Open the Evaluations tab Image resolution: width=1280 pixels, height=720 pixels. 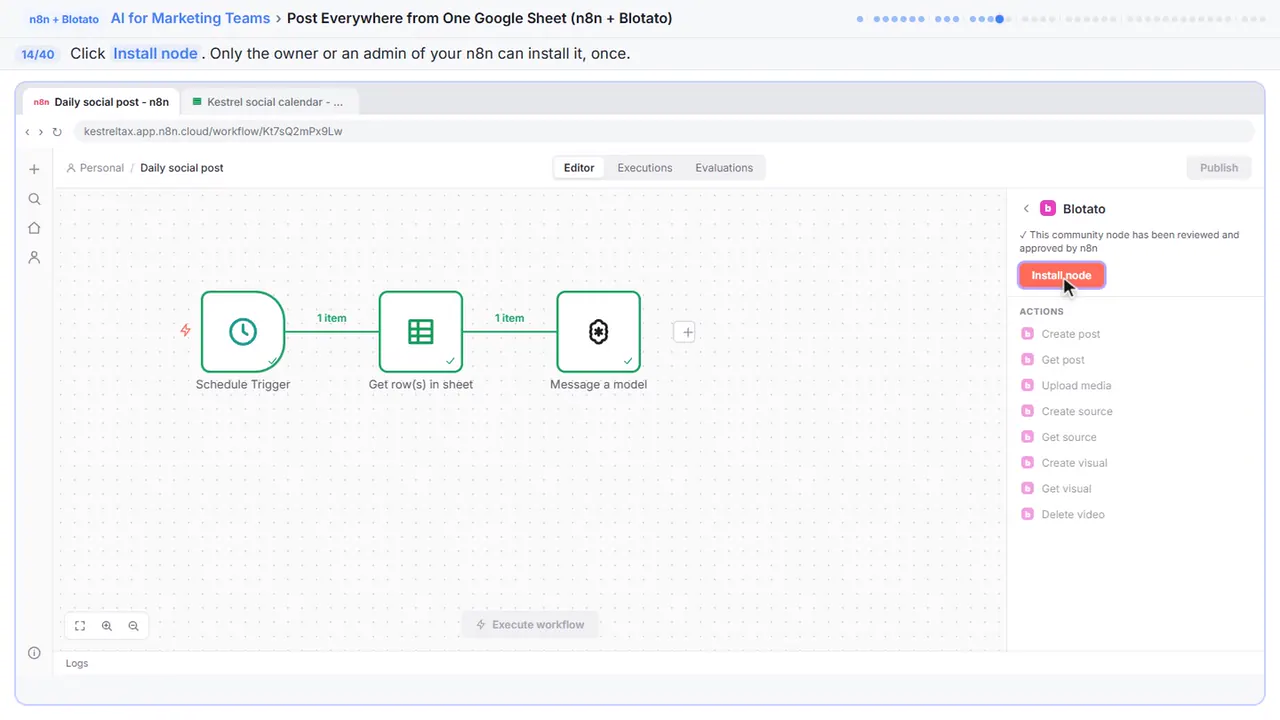tap(724, 168)
